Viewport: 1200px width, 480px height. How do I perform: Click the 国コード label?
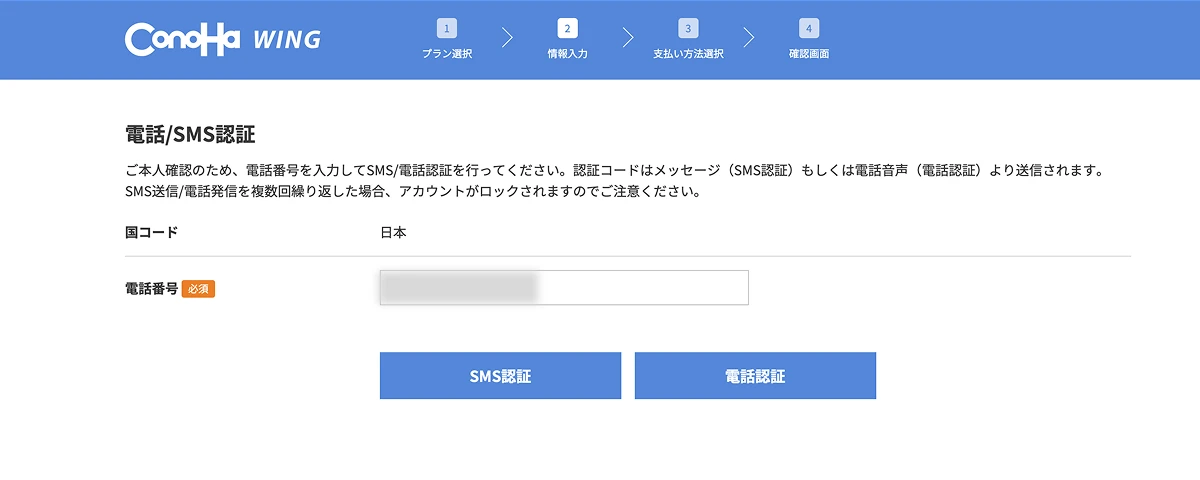(x=151, y=233)
